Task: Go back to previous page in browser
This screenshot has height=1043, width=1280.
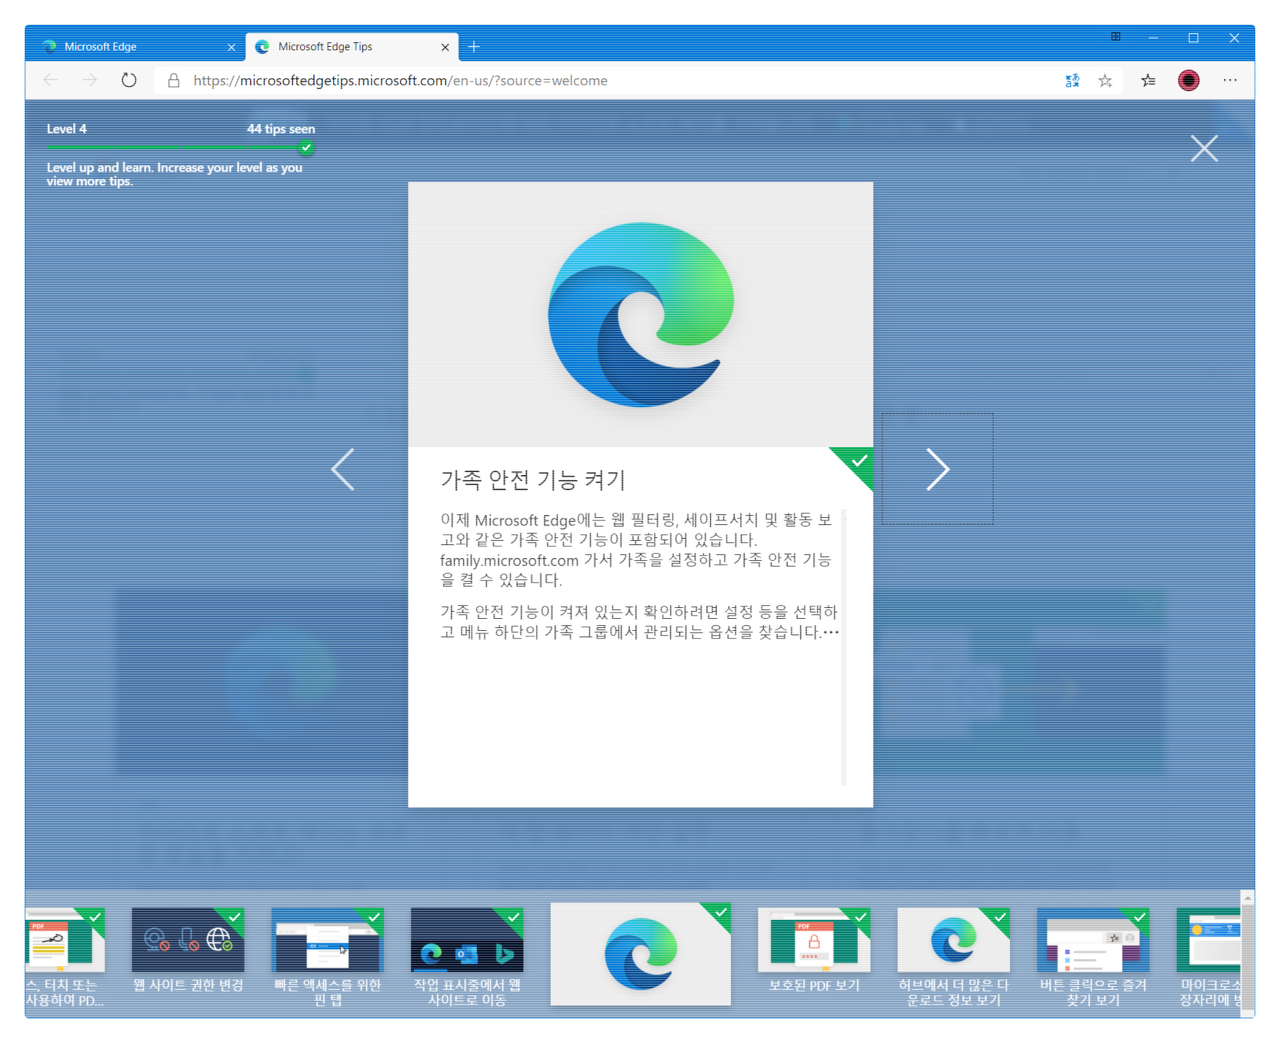Action: (x=51, y=80)
